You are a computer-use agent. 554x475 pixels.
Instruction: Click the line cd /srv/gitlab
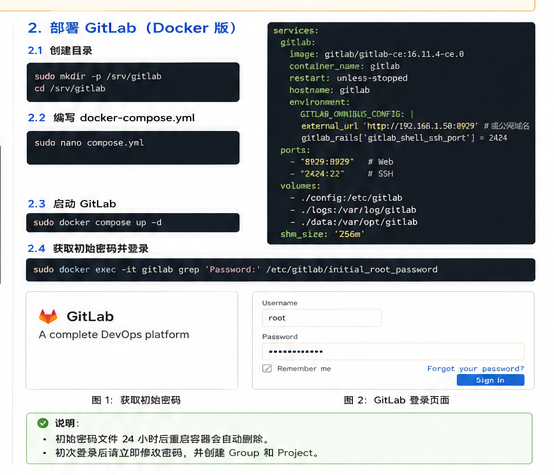(70, 88)
